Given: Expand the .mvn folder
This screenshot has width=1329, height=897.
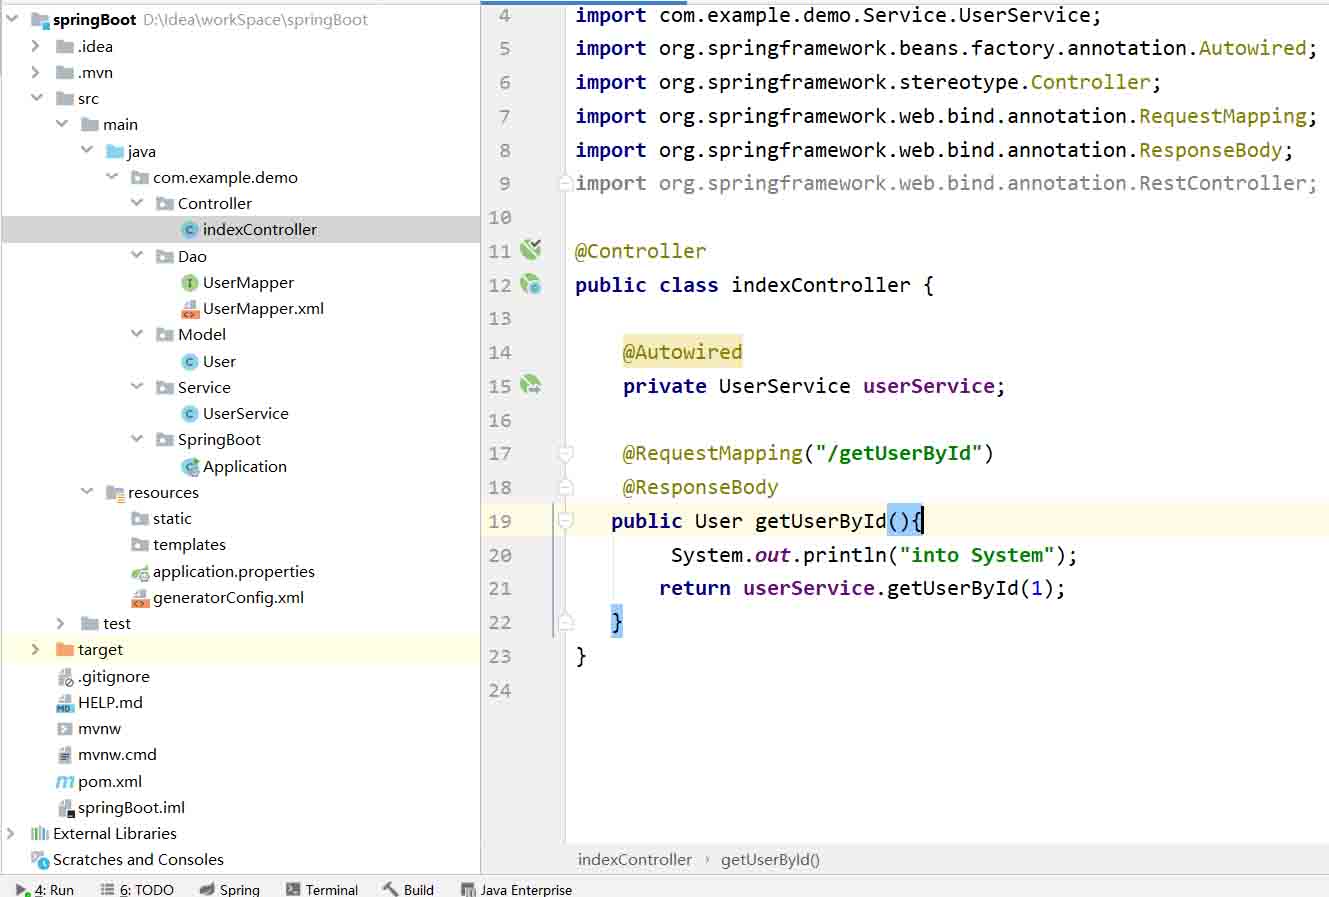Looking at the screenshot, I should 36,72.
